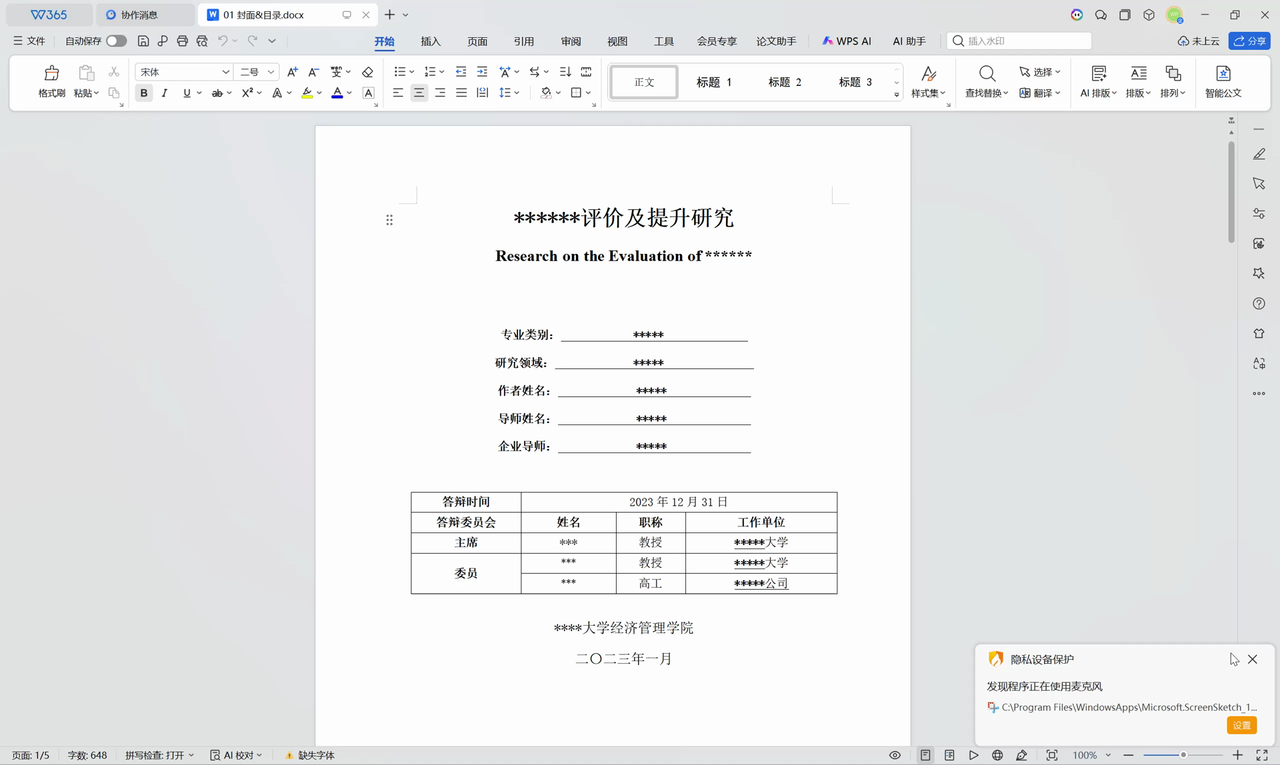
Task: Switch to the Page (页面) tab
Action: click(477, 41)
